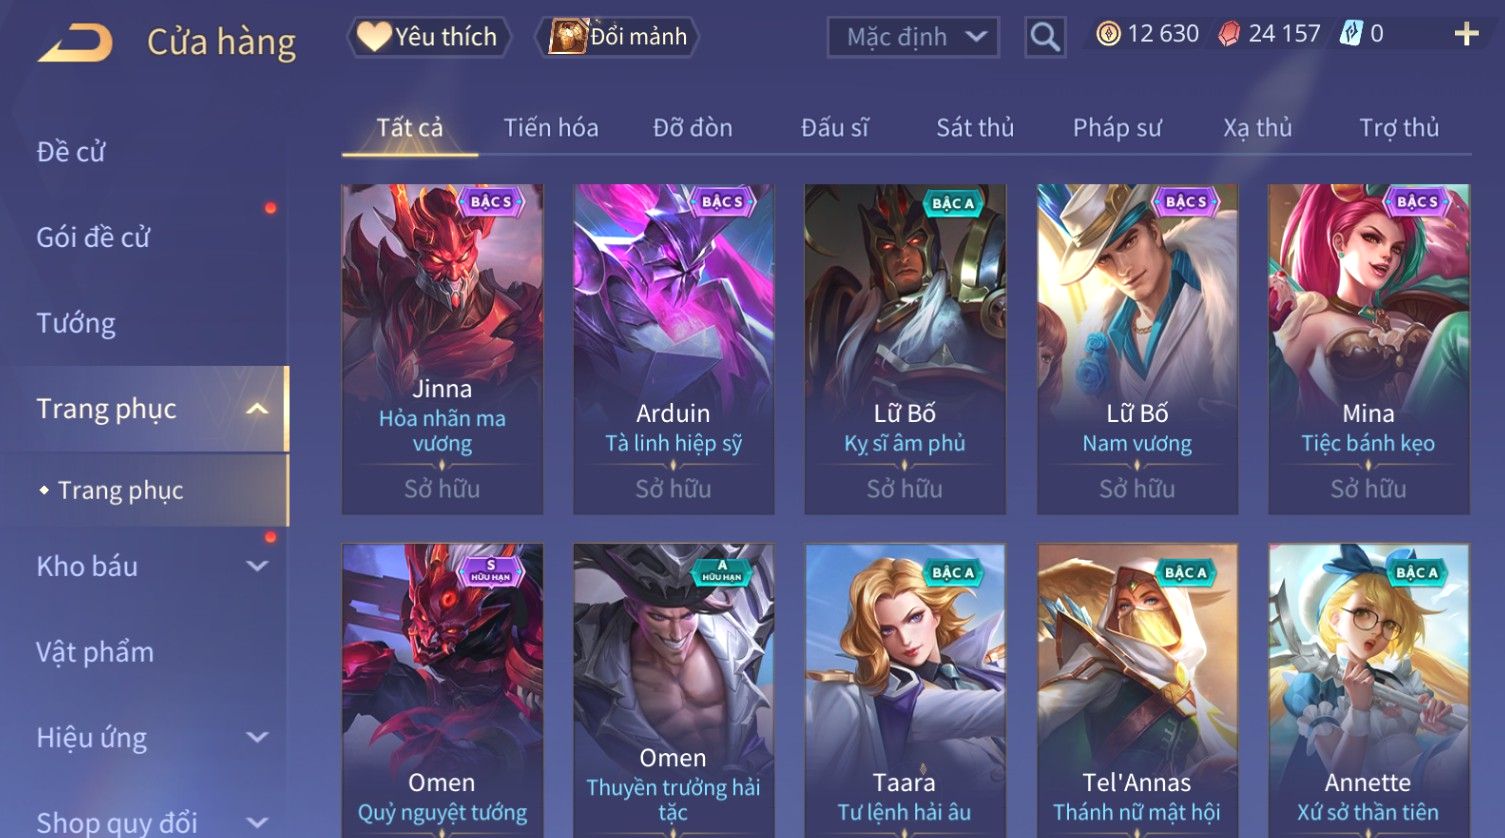The height and width of the screenshot is (838, 1505).
Task: Tap the plus icon to add currency
Action: [1466, 34]
